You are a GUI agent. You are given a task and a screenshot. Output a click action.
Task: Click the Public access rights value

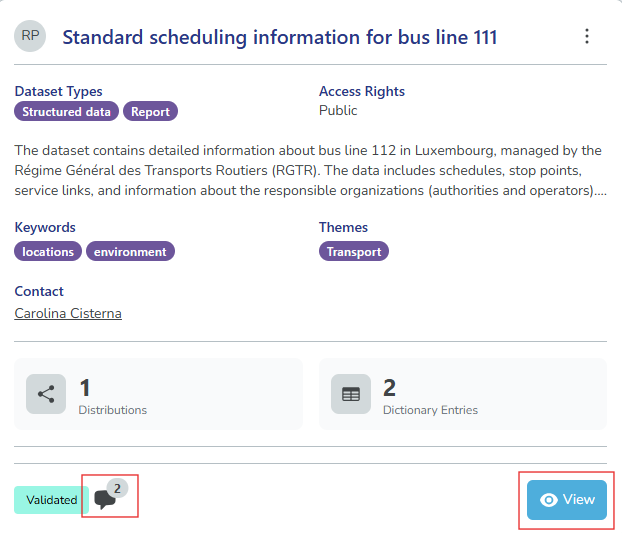(338, 110)
